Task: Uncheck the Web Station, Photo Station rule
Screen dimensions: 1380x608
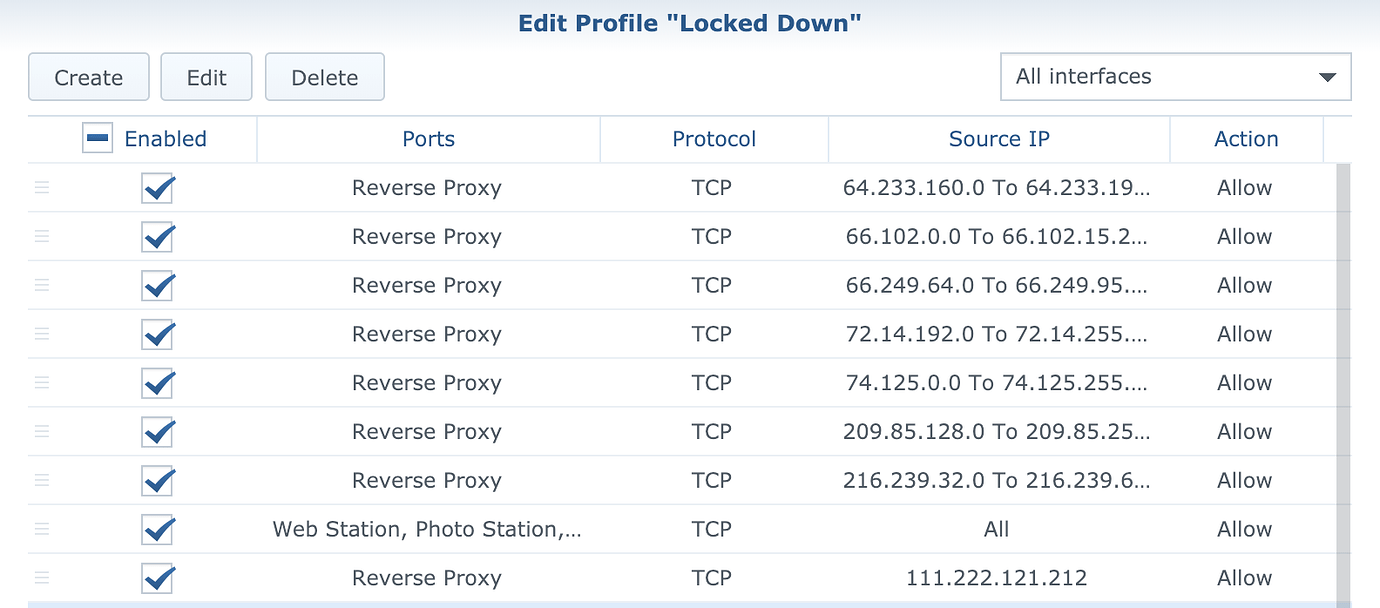Action: tap(157, 529)
